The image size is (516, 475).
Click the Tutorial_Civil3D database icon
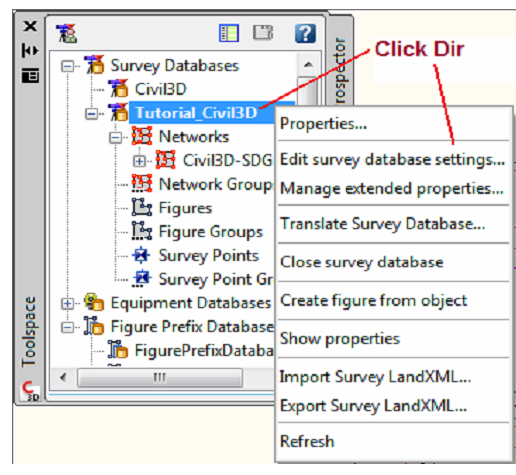click(118, 112)
